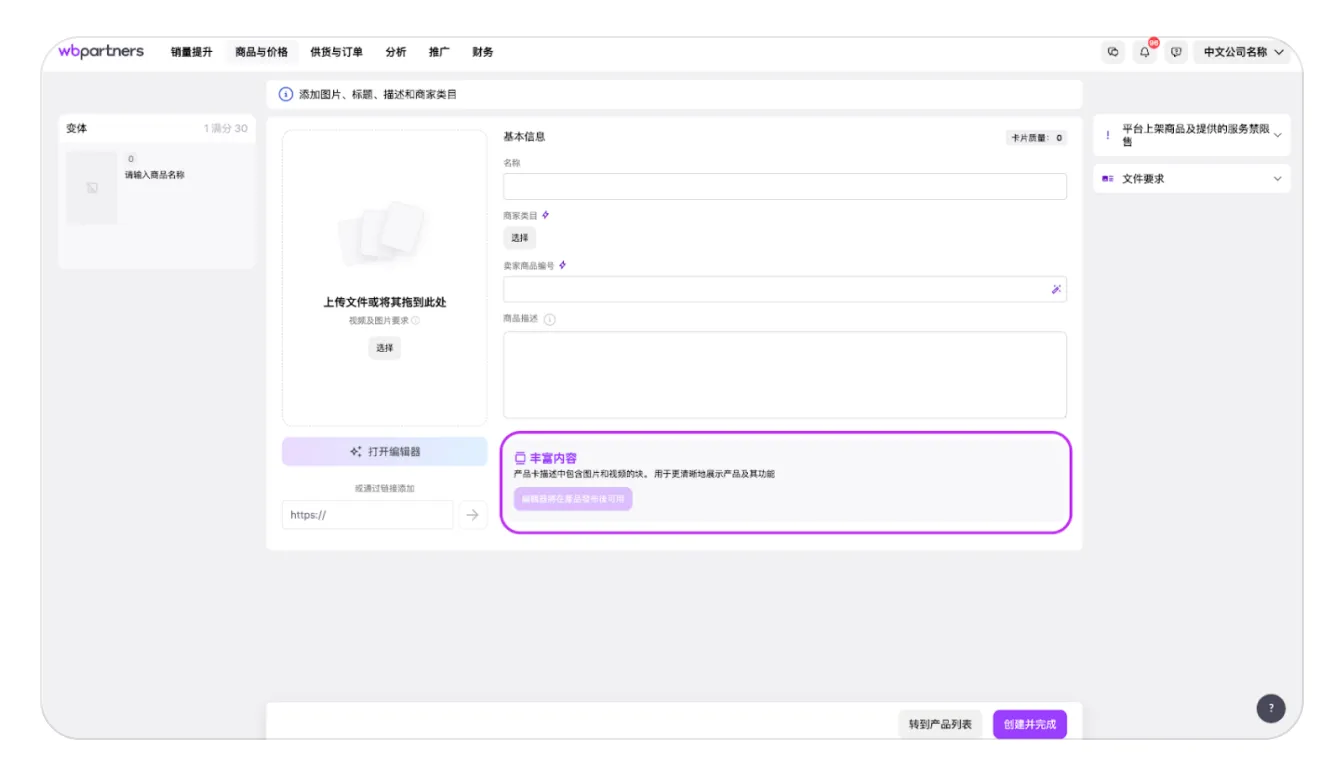
Task: Go to the 供货与订单 menu
Action: tap(336, 52)
